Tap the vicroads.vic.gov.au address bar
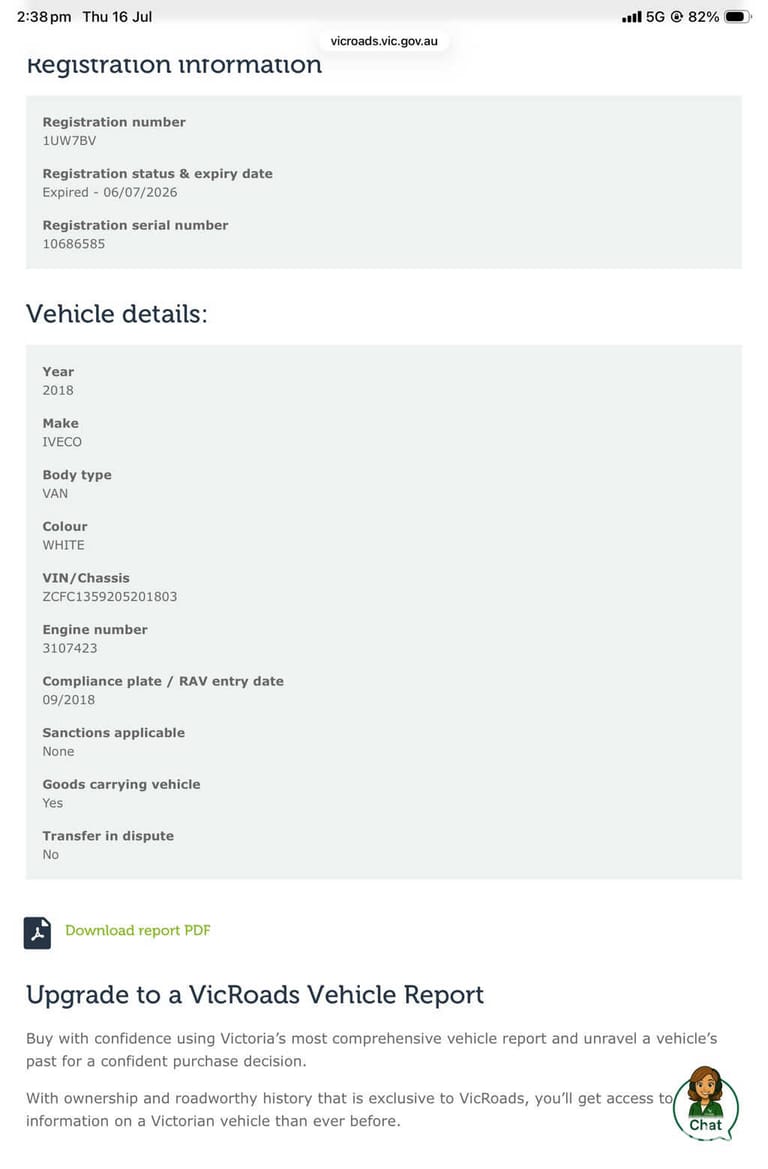 tap(384, 41)
